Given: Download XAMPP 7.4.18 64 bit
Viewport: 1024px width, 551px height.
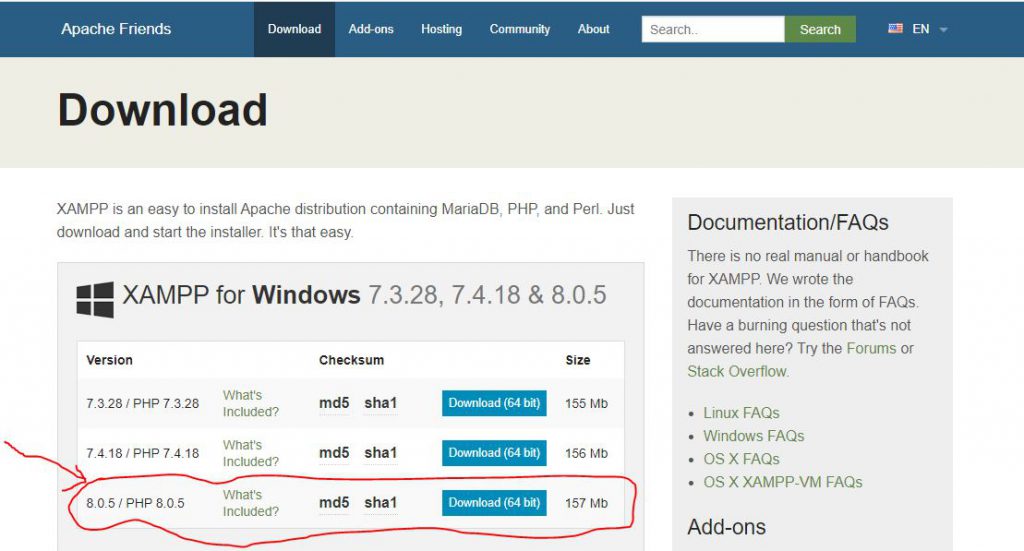Looking at the screenshot, I should 494,453.
